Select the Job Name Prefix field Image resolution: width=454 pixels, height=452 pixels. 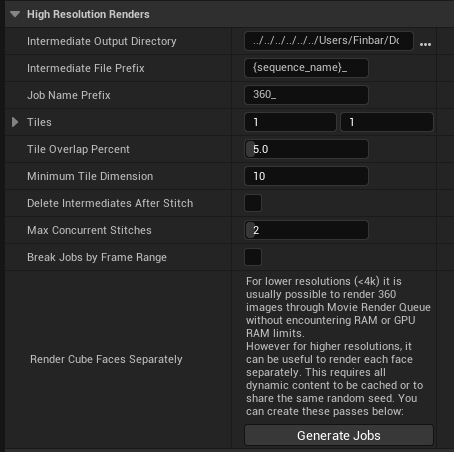click(306, 95)
